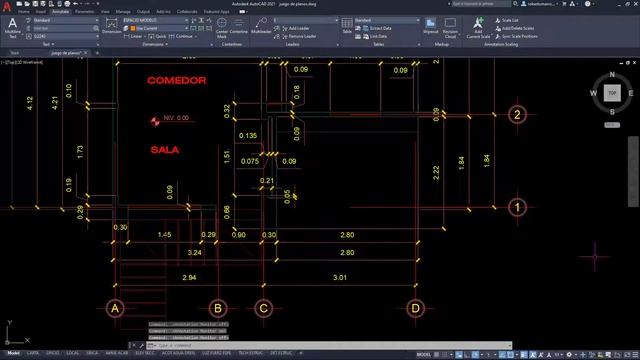Click the Remove Leader tool
This screenshot has width=640, height=360.
pyautogui.click(x=298, y=36)
